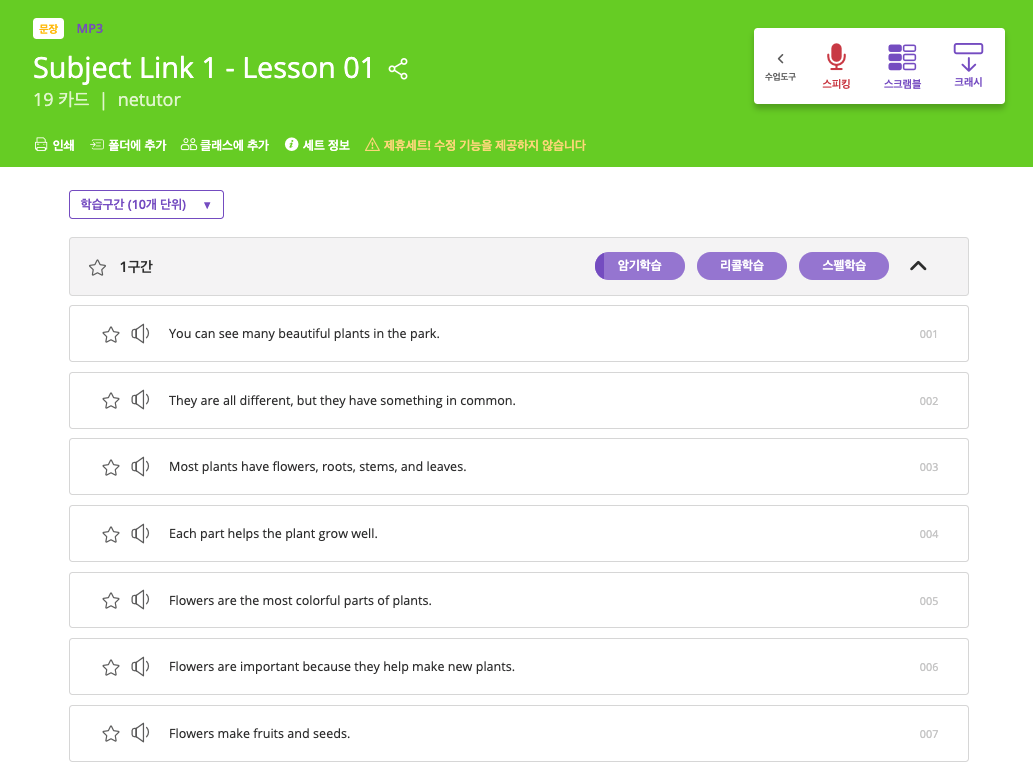This screenshot has width=1033, height=769.
Task: Star 'Flowers are important because they help'
Action: pyautogui.click(x=111, y=667)
